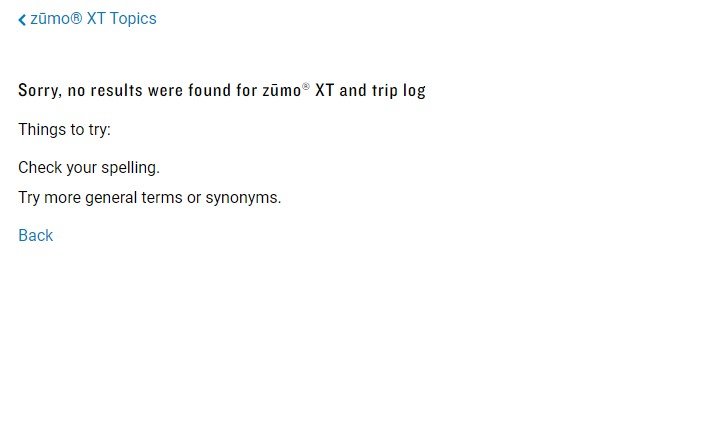Click 'XT' in the bold heading
This screenshot has width=705, height=425.
click(325, 90)
